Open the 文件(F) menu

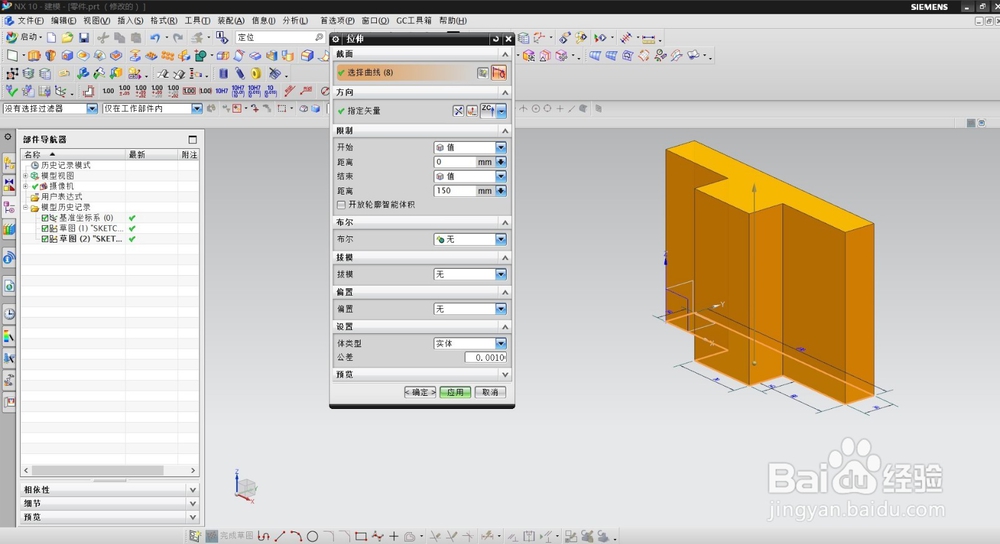(x=31, y=20)
